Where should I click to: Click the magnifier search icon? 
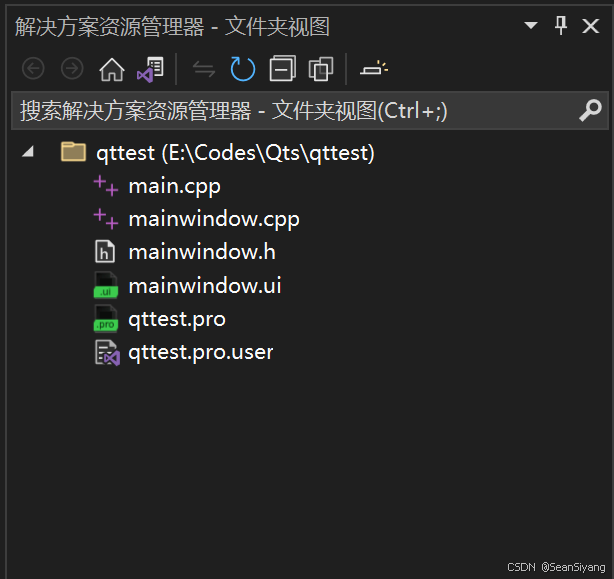coord(590,110)
